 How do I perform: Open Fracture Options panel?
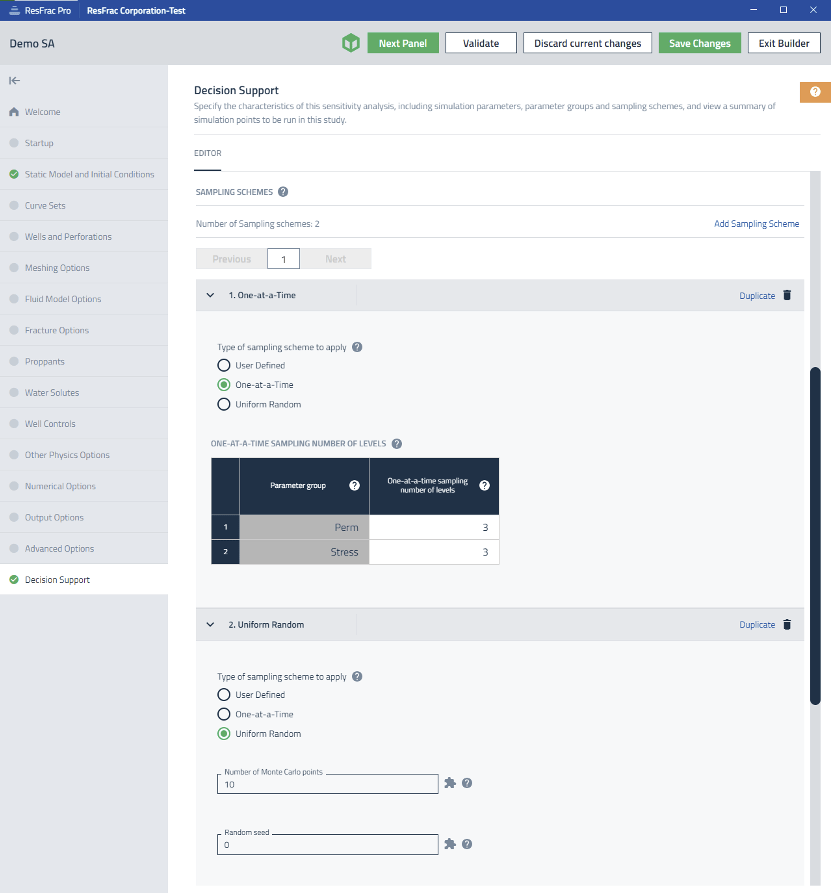tap(84, 330)
